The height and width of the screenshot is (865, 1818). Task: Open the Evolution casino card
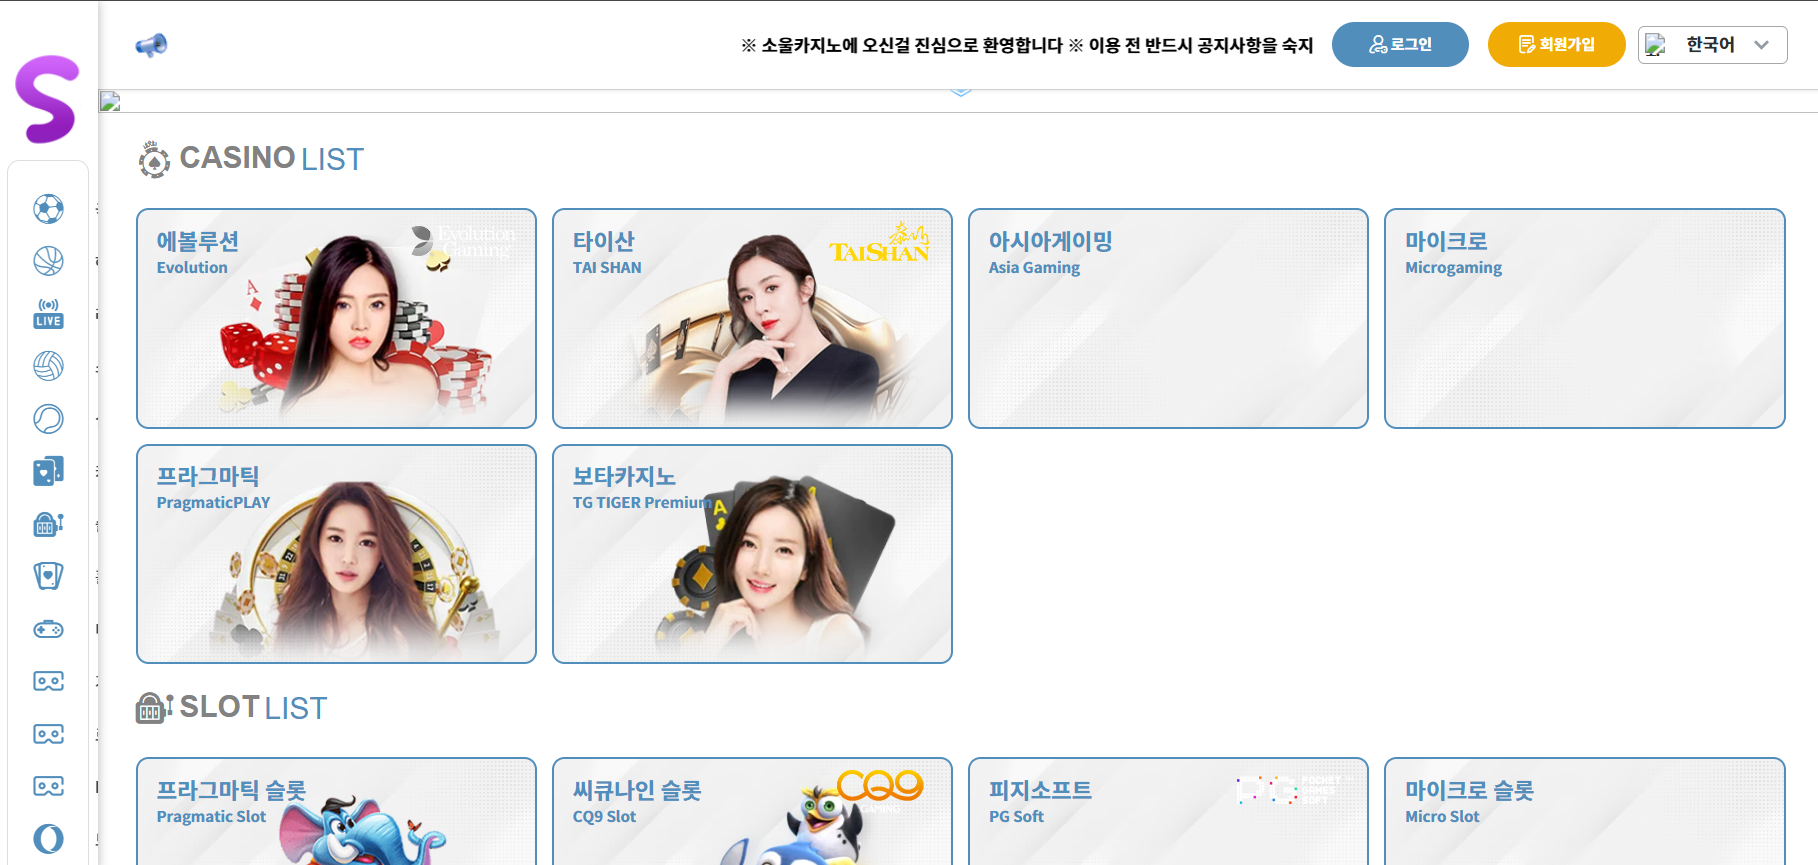(336, 318)
